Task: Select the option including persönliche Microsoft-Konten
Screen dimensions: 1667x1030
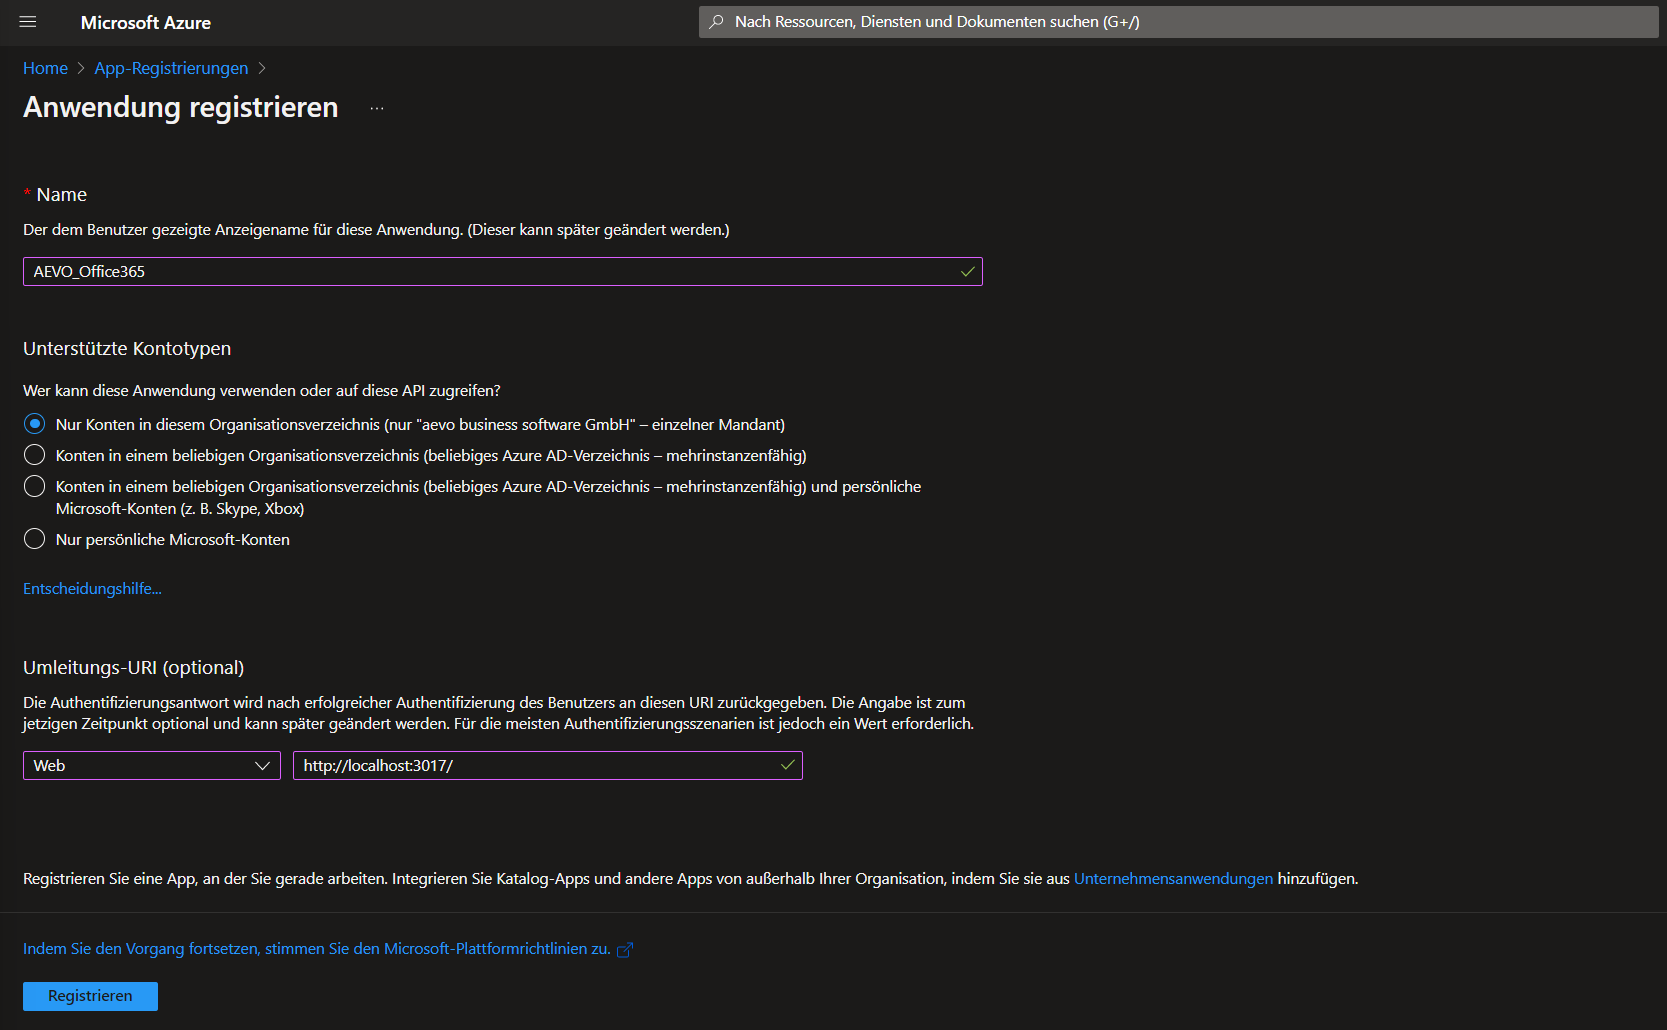Action: (x=33, y=486)
